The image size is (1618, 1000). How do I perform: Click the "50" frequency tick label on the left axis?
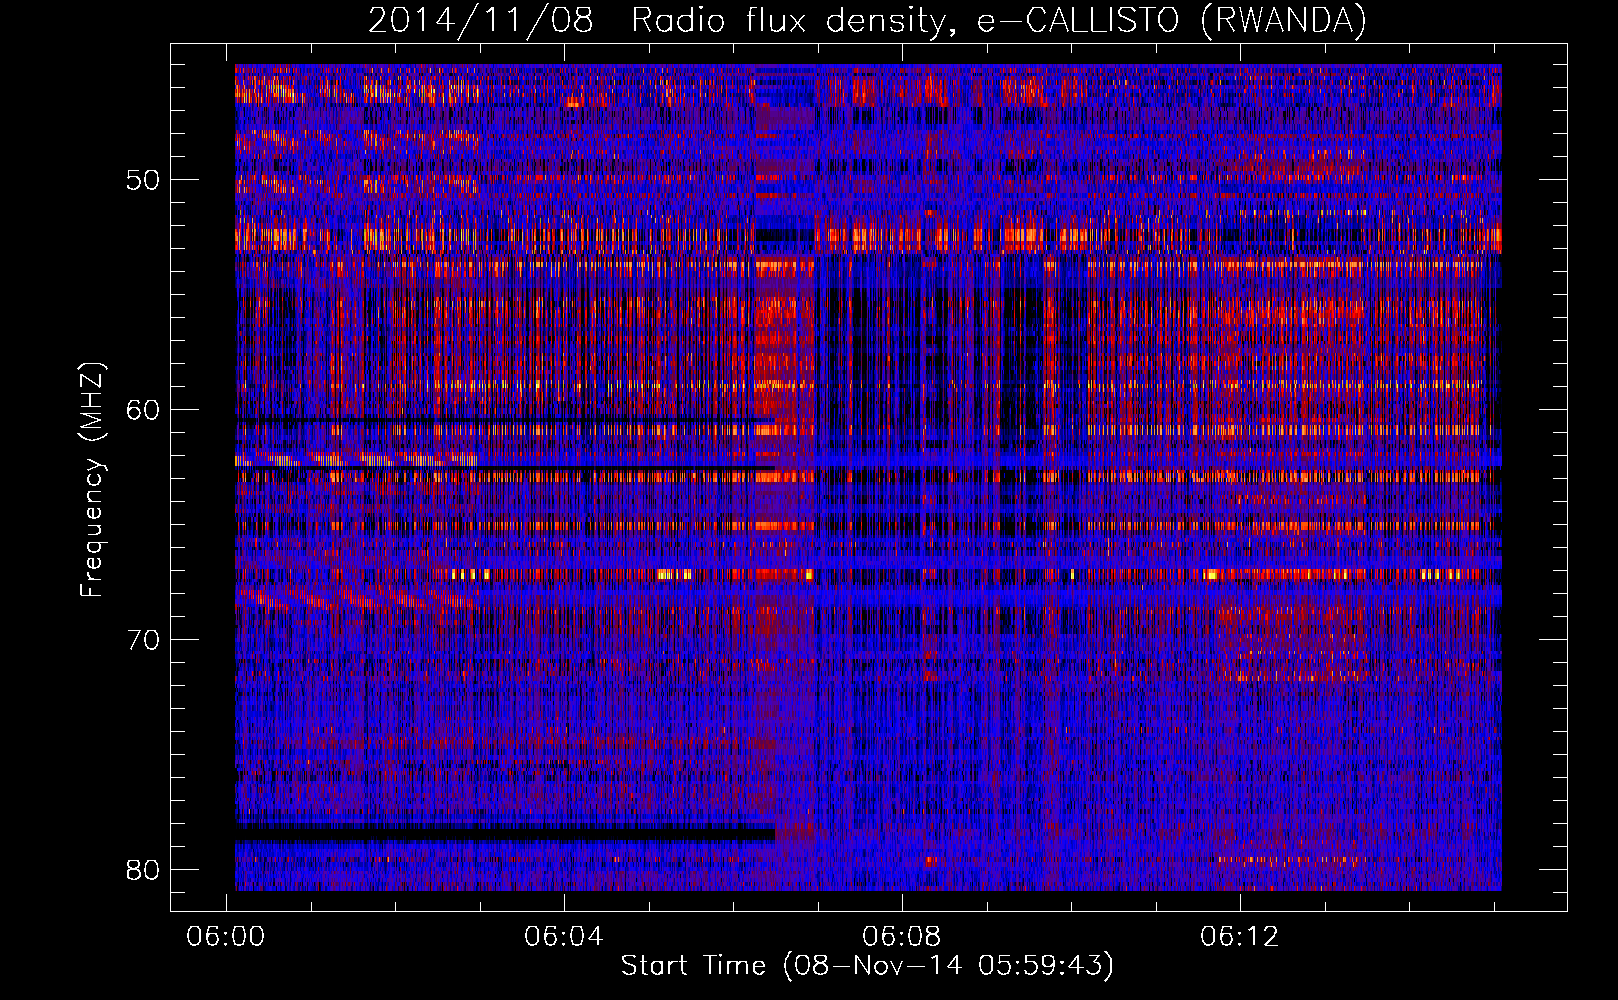pos(144,181)
